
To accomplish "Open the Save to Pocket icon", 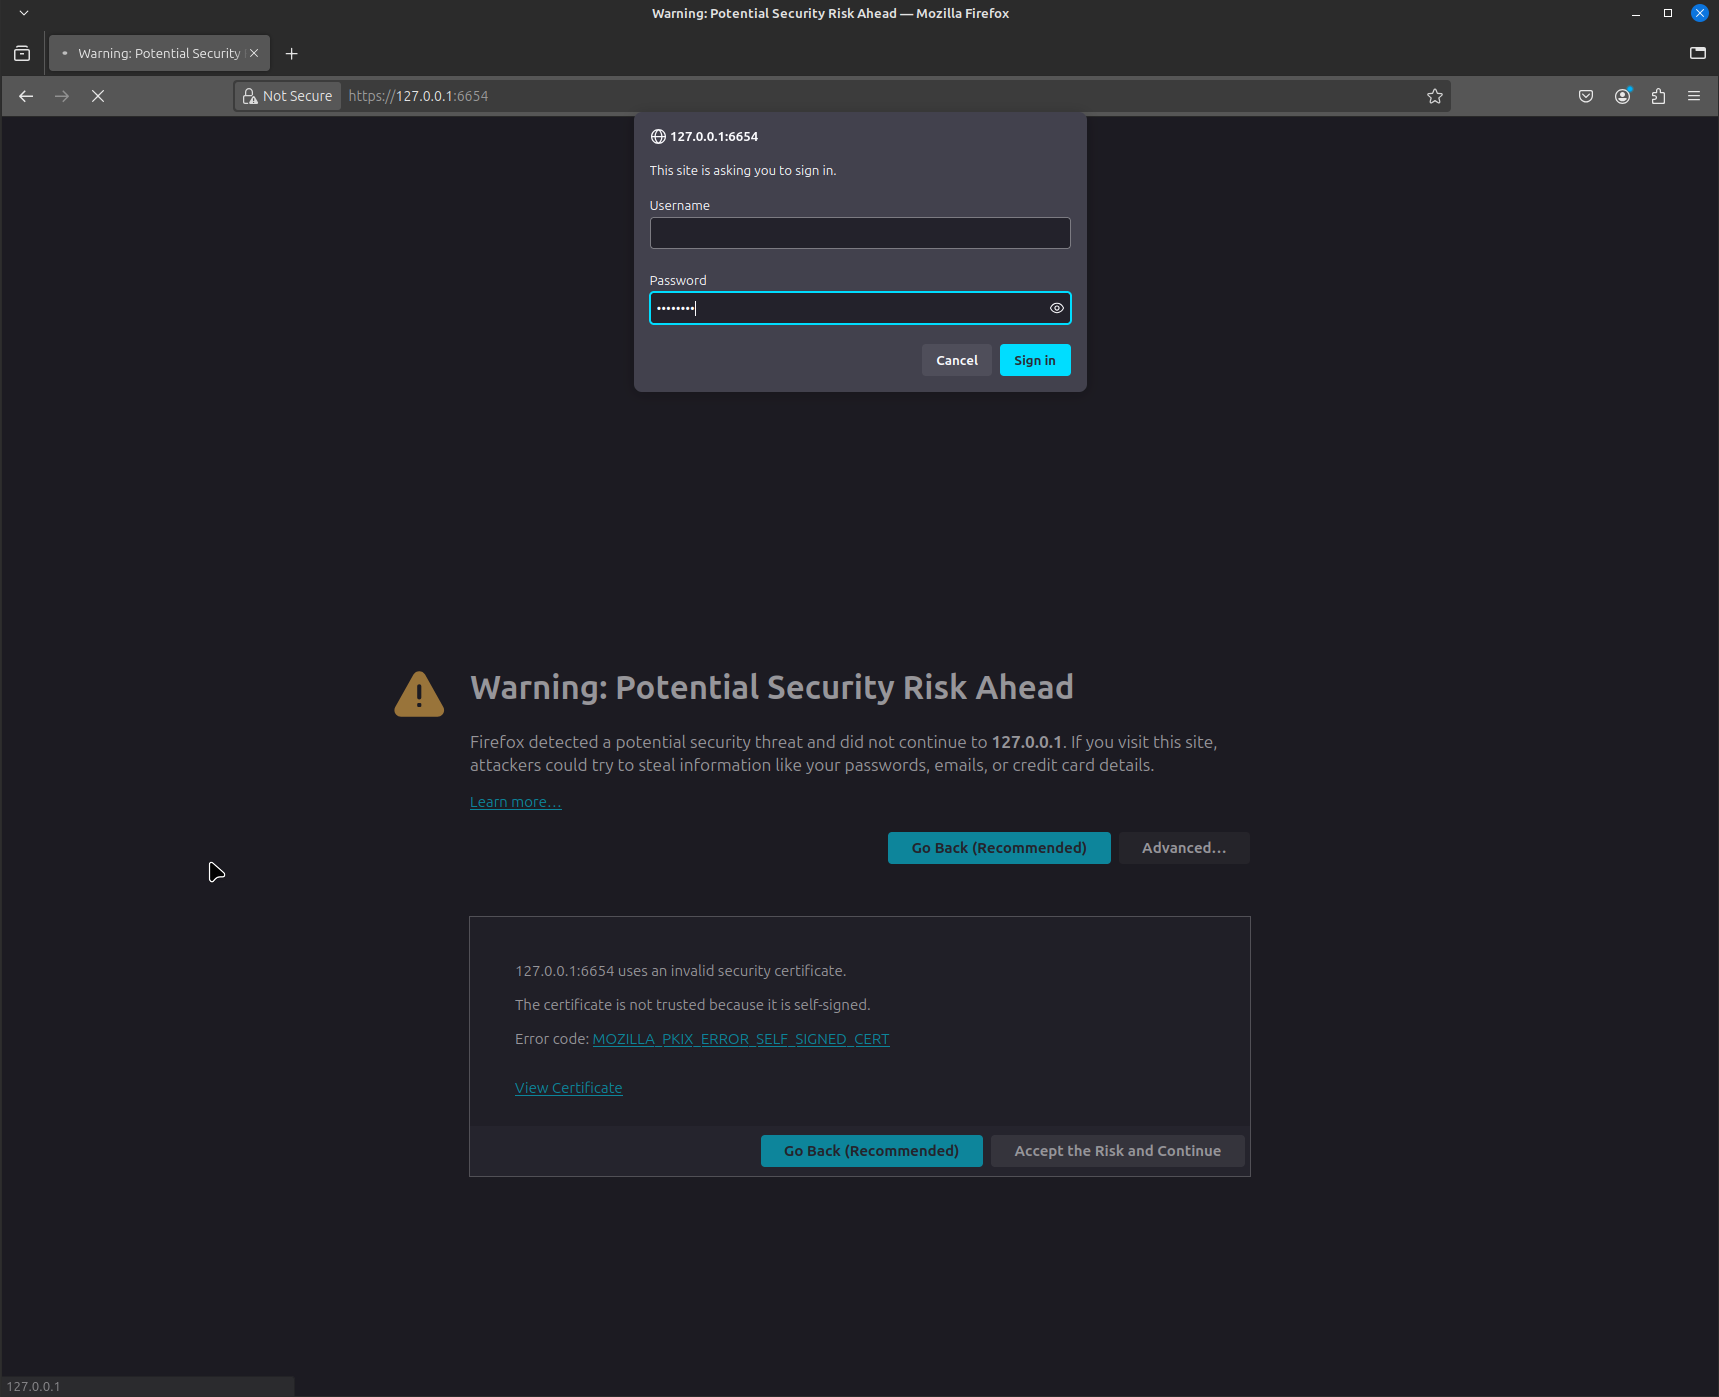I will pyautogui.click(x=1586, y=96).
